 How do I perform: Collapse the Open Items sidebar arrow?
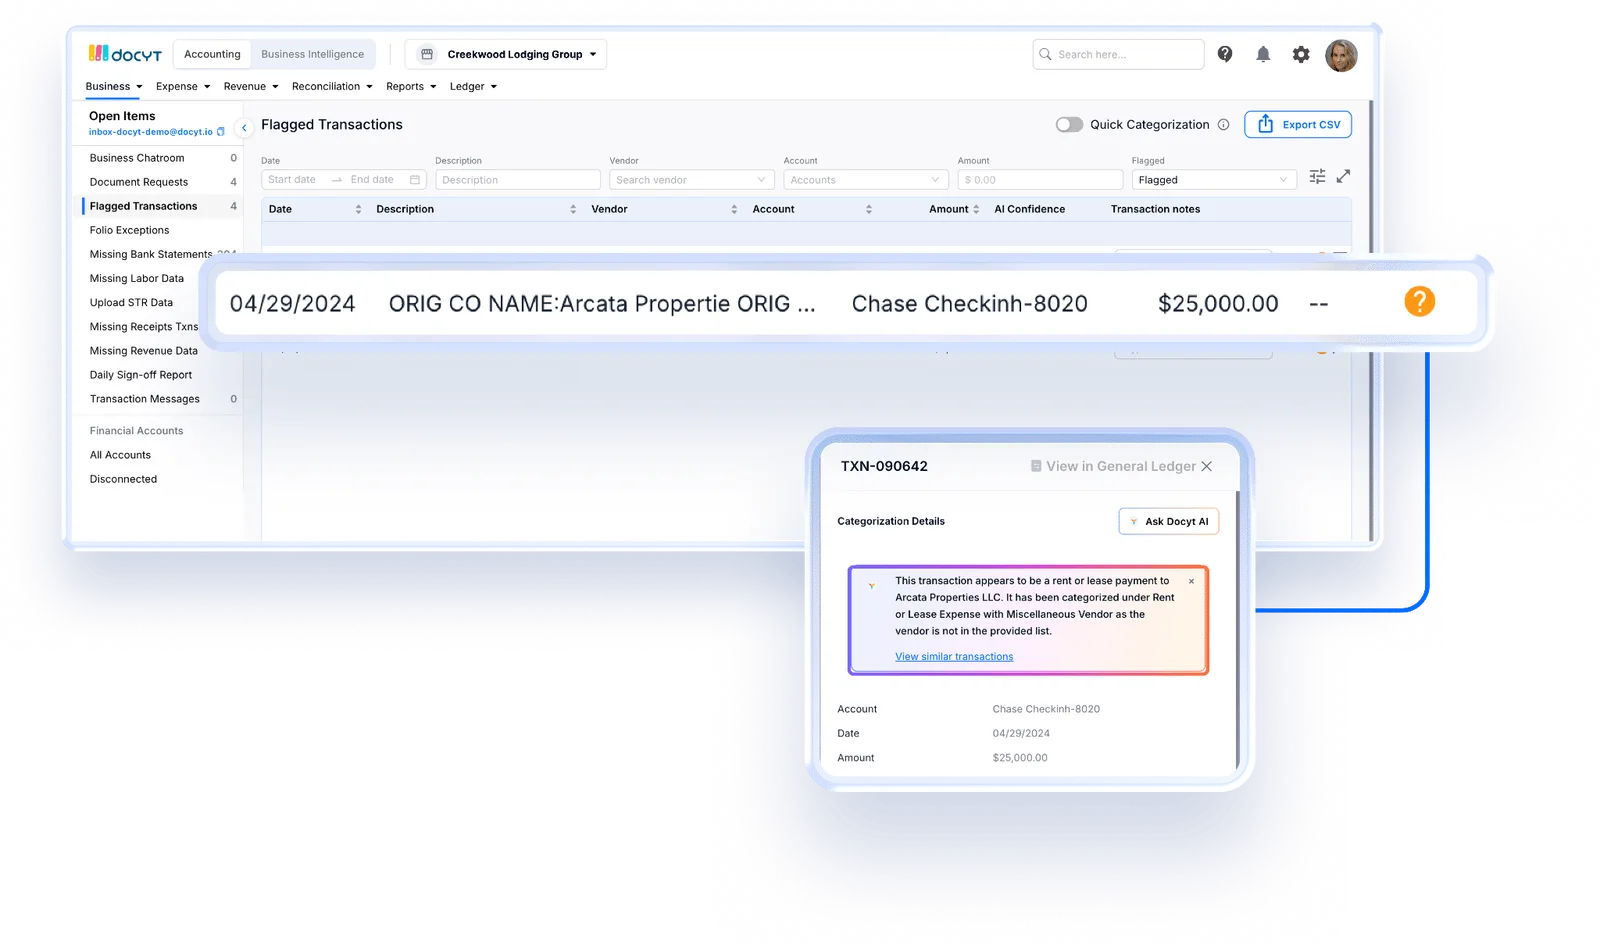coord(244,128)
